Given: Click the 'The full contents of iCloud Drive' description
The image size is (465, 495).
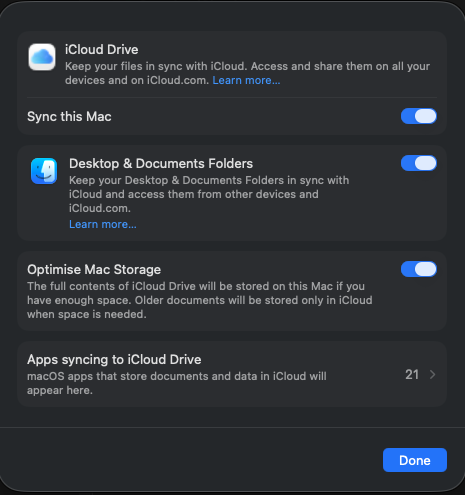Looking at the screenshot, I should pyautogui.click(x=200, y=300).
